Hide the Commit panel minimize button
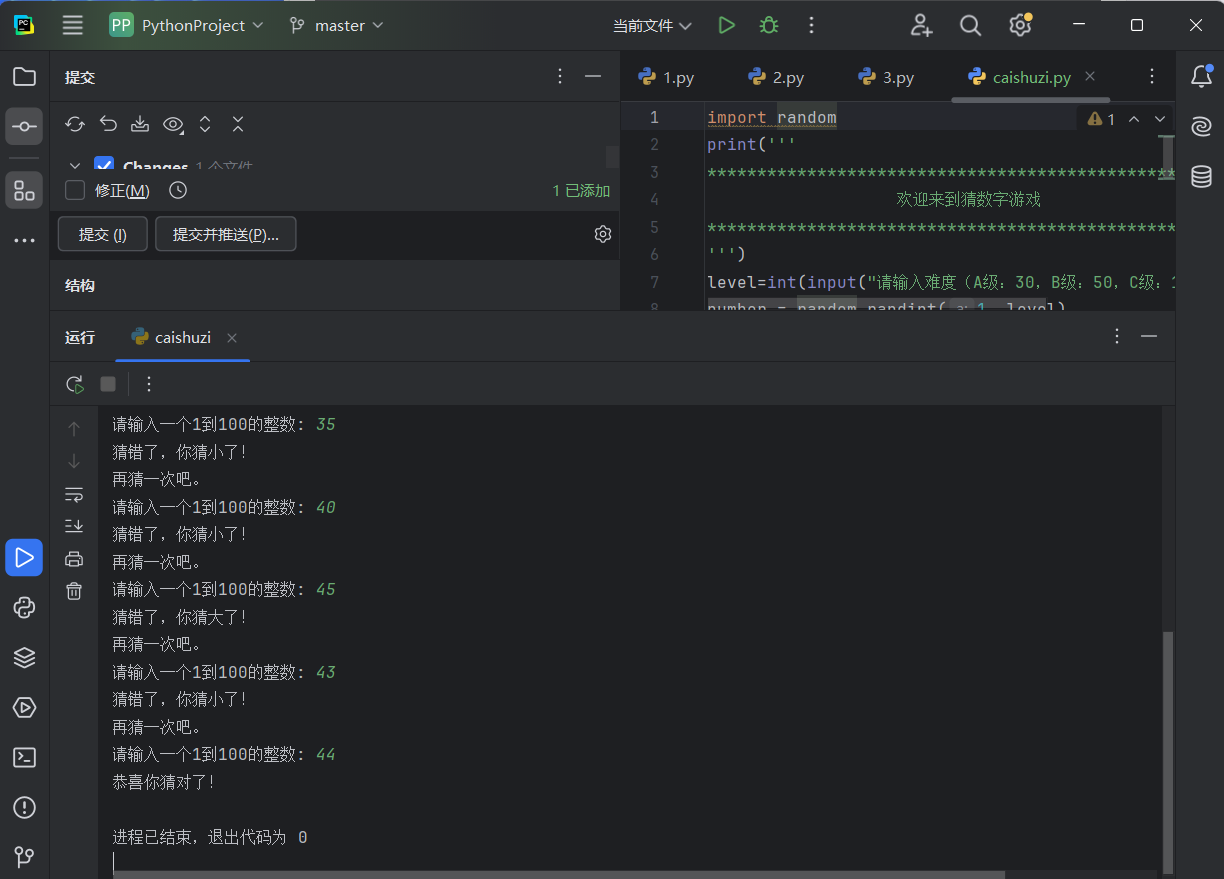This screenshot has height=879, width=1224. click(x=593, y=76)
